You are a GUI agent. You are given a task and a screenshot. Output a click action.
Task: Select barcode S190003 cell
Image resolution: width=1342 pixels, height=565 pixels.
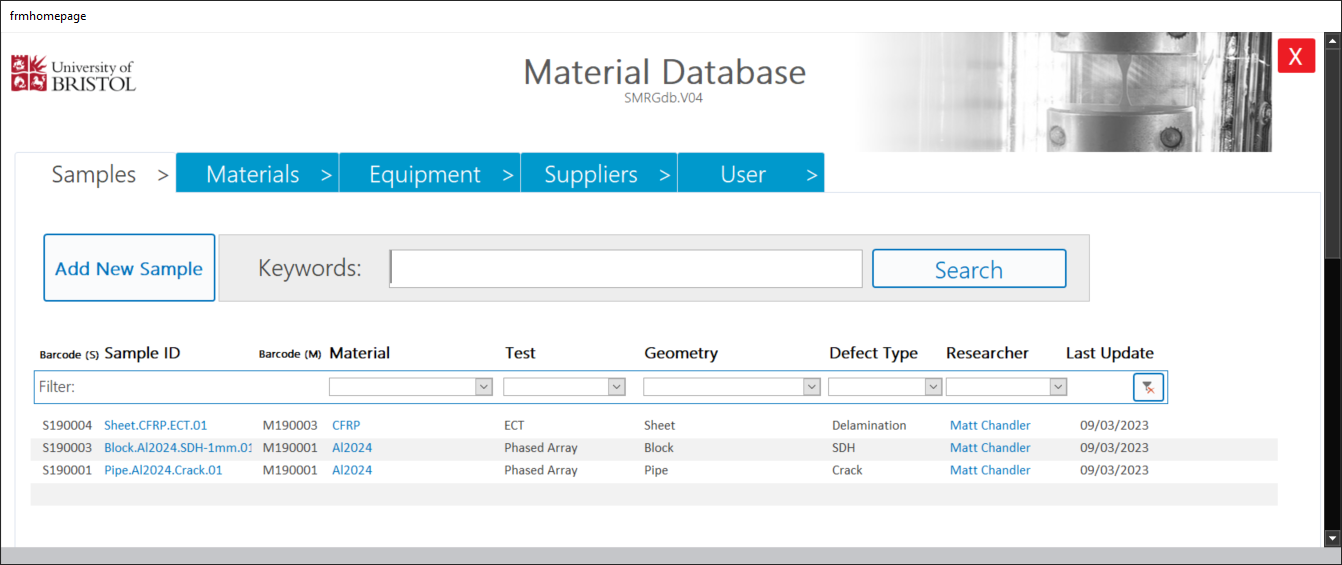(x=67, y=448)
